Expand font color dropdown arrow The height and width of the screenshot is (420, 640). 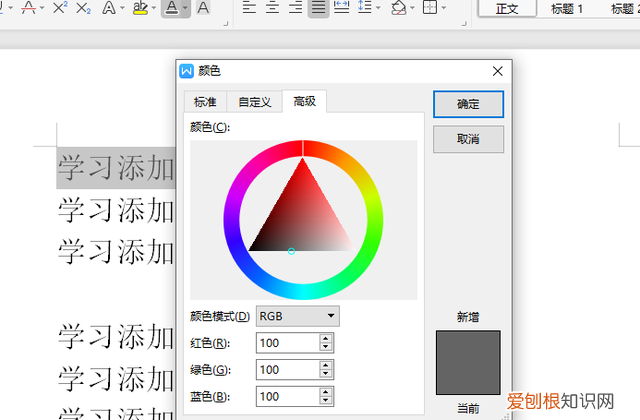click(x=186, y=8)
